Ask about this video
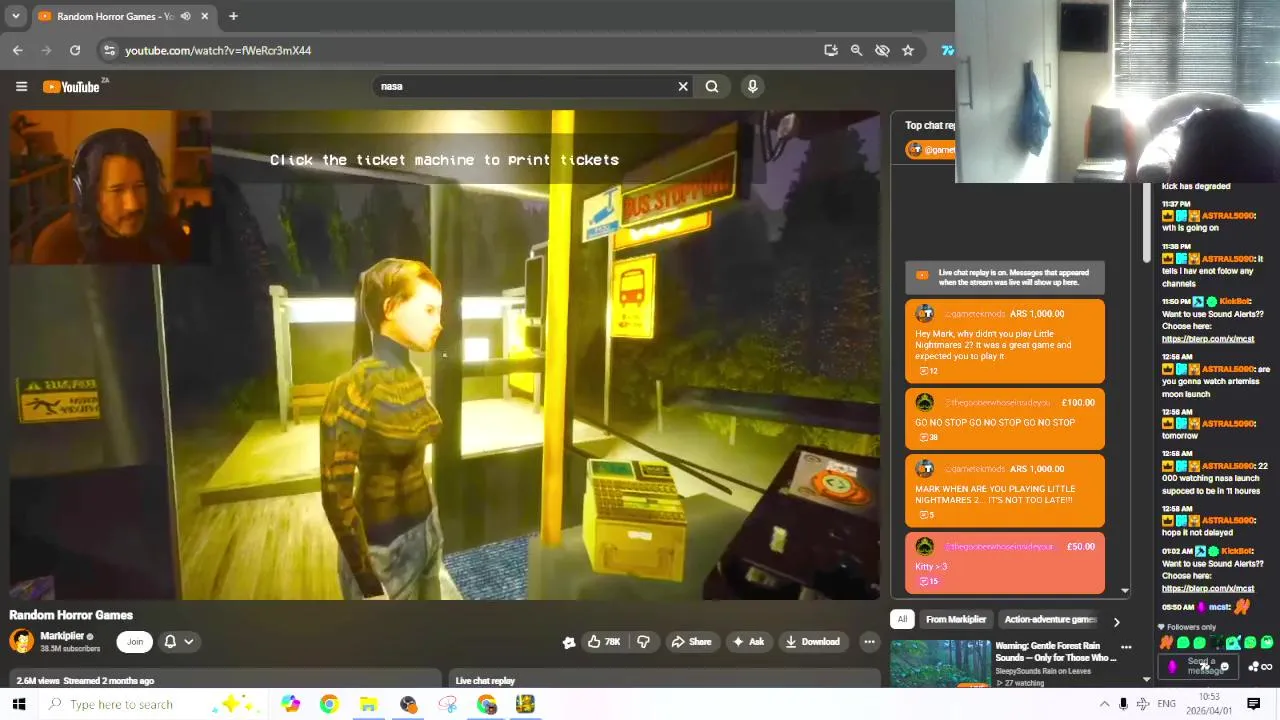The height and width of the screenshot is (720, 1280). [749, 642]
